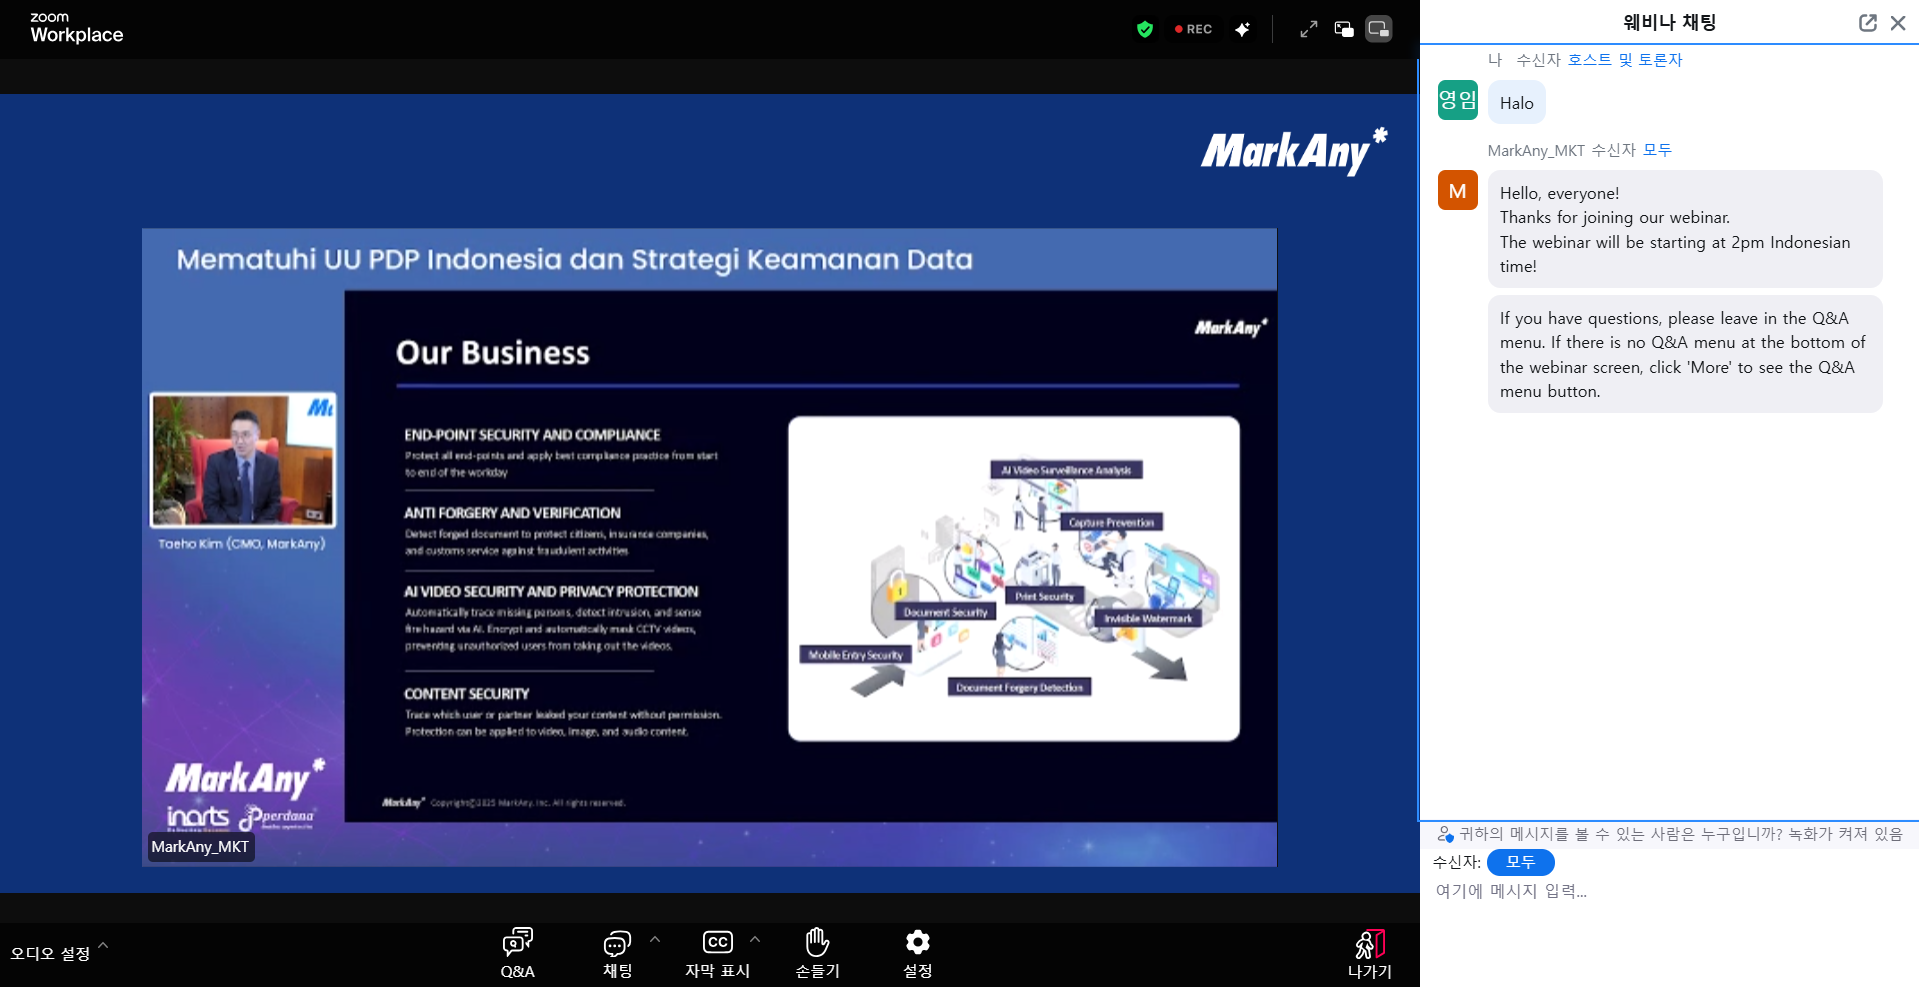Expand the chat options caret

(655, 939)
